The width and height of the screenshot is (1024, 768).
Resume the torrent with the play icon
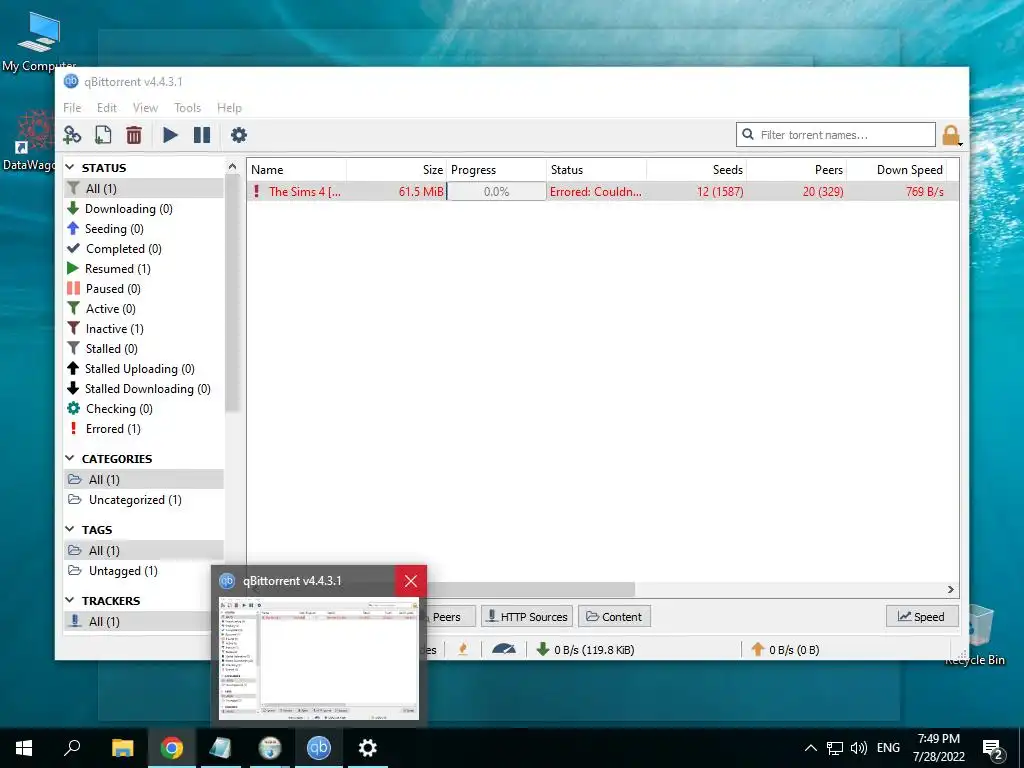click(170, 135)
